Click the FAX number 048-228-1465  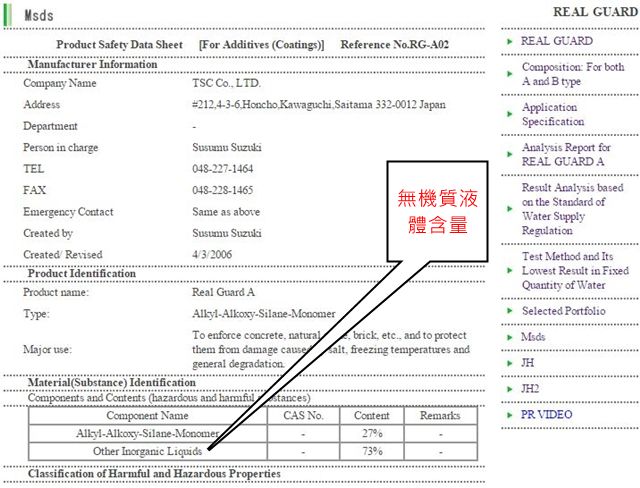[223, 190]
